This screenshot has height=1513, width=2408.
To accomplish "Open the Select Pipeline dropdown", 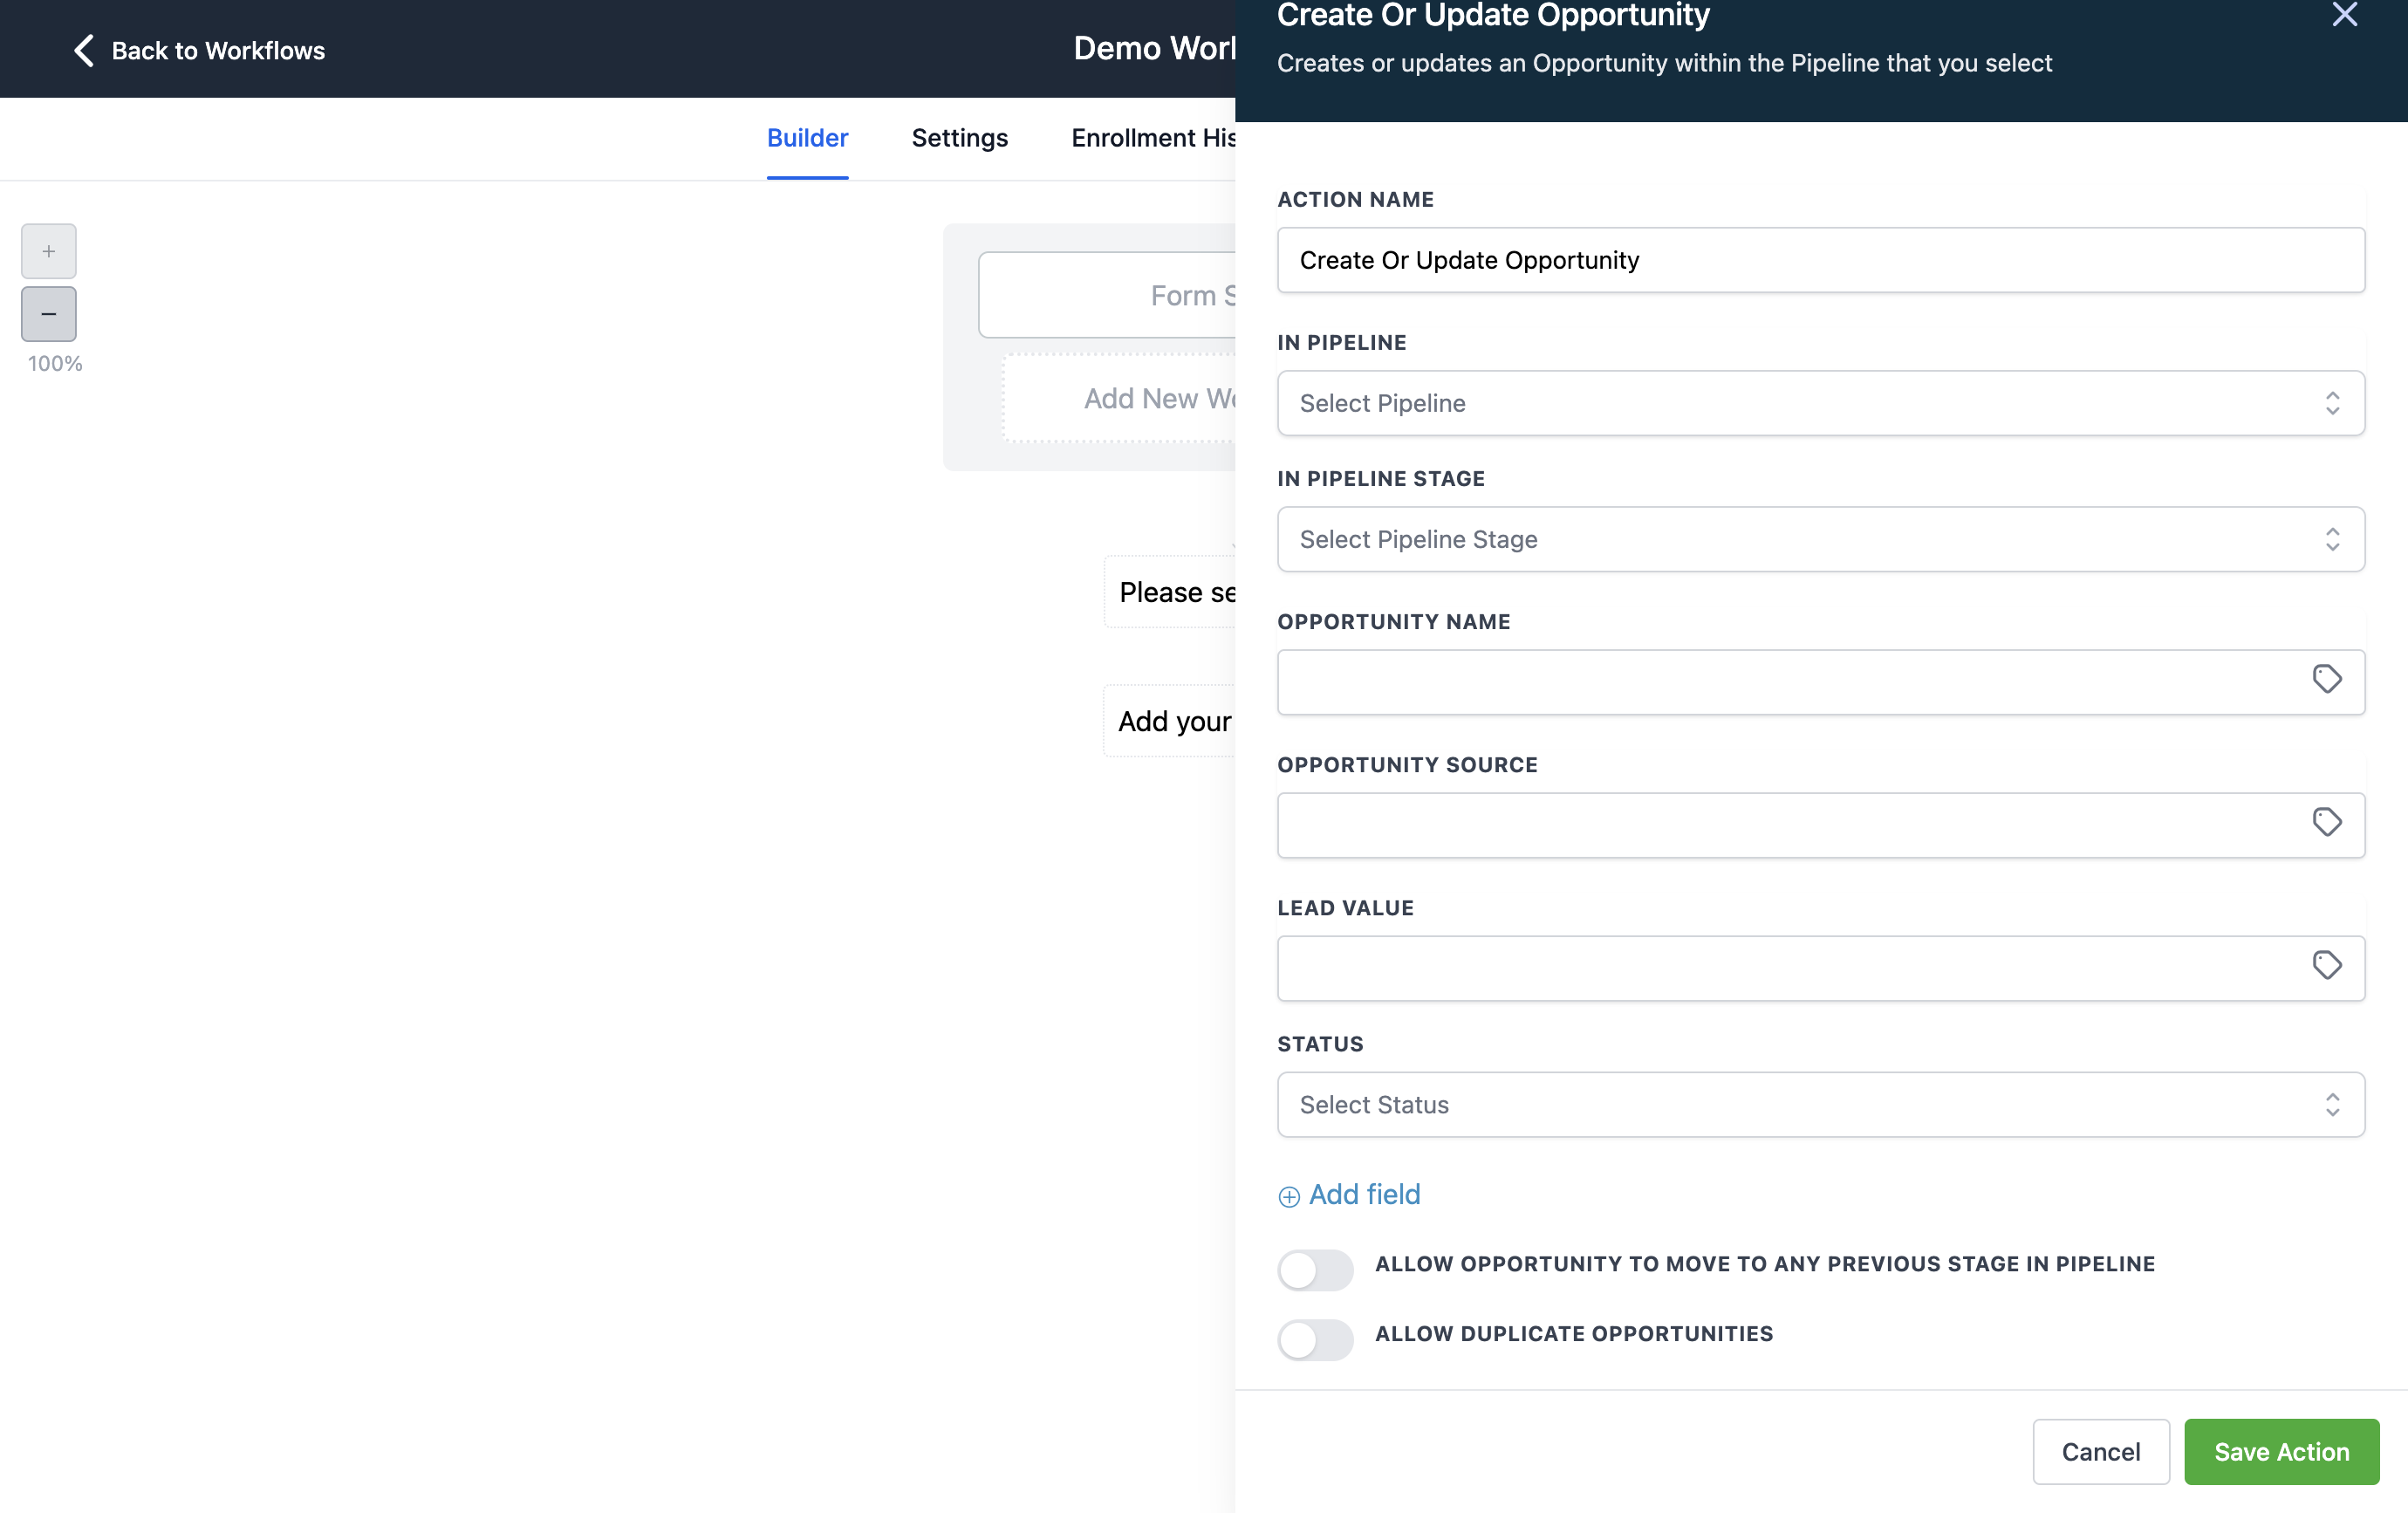I will [1820, 403].
